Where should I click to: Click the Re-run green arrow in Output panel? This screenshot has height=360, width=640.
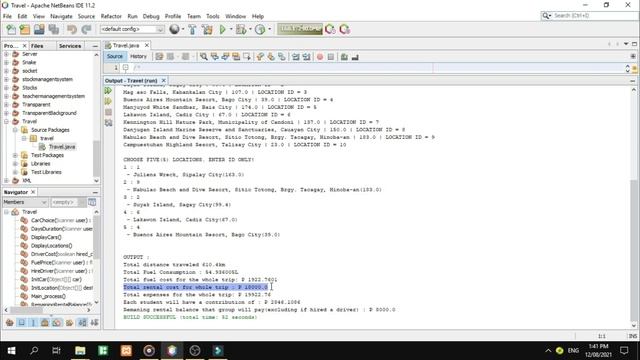tap(108, 91)
